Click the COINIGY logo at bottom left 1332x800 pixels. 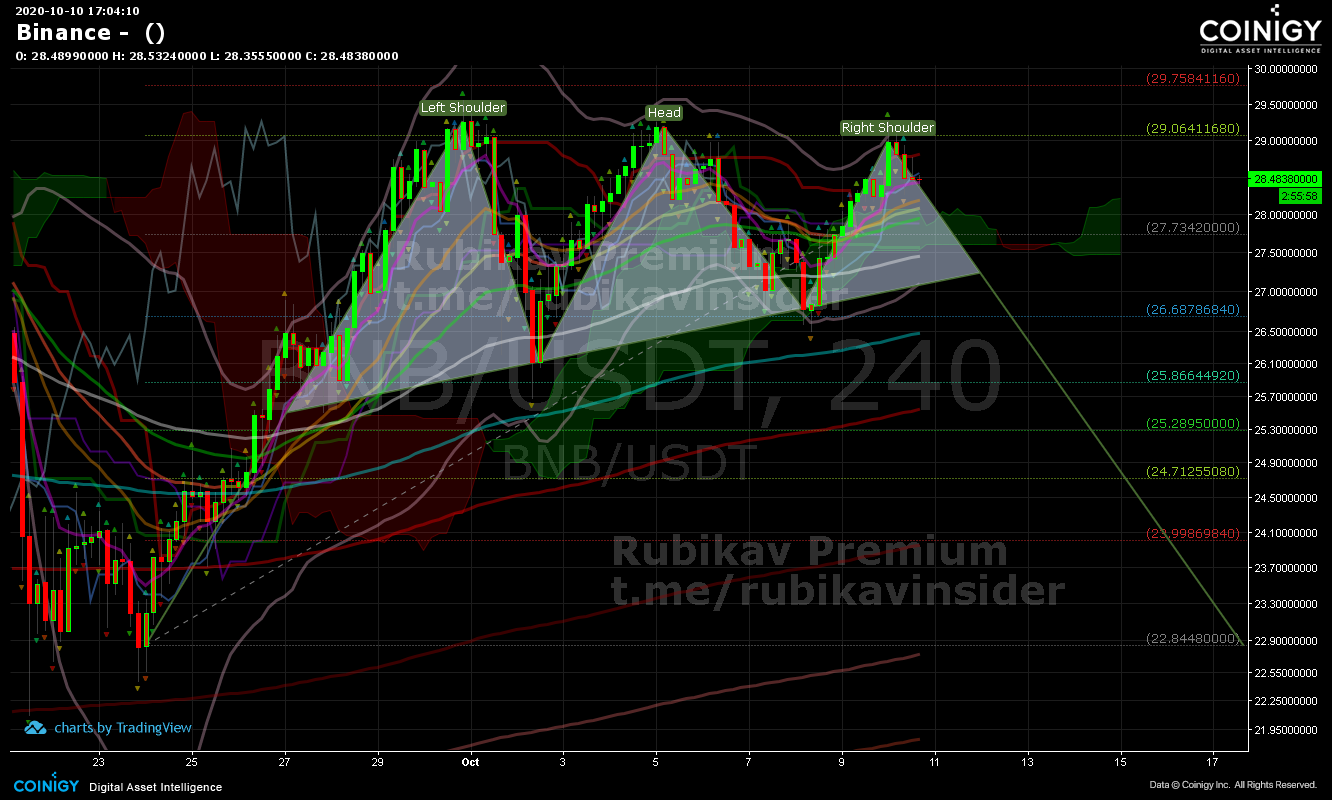coord(44,786)
